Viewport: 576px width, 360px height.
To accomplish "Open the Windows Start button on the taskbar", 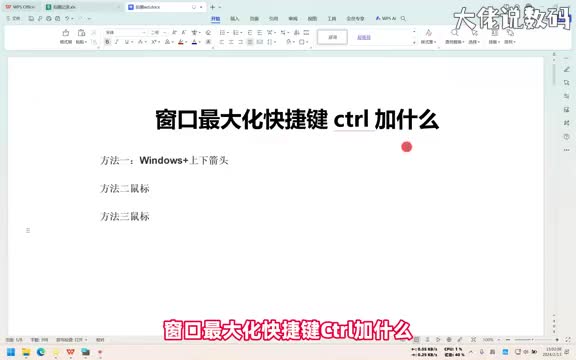I will pyautogui.click(x=11, y=352).
